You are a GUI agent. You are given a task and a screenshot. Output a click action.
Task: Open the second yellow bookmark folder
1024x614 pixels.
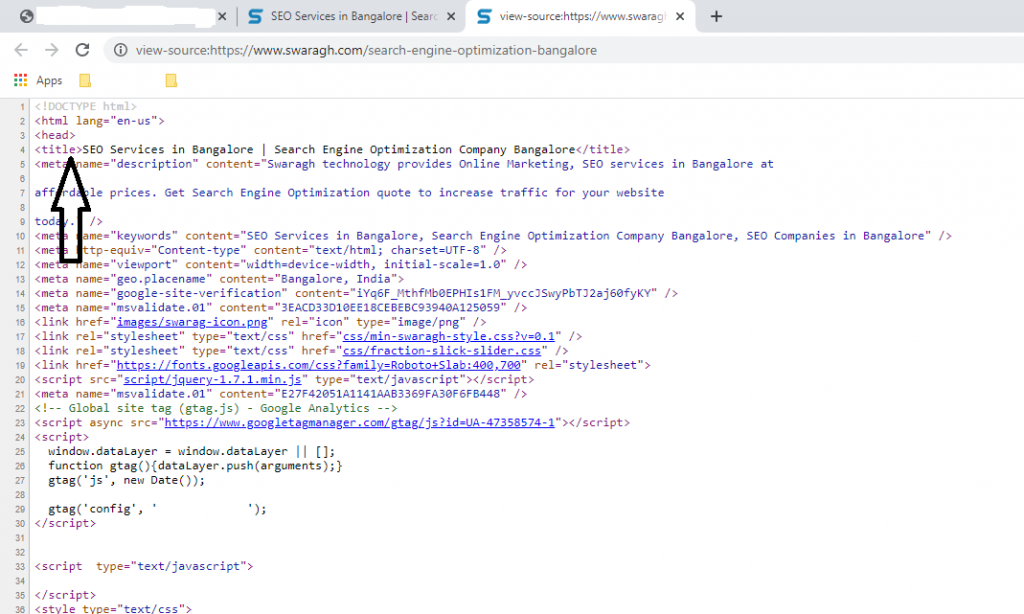coord(171,80)
